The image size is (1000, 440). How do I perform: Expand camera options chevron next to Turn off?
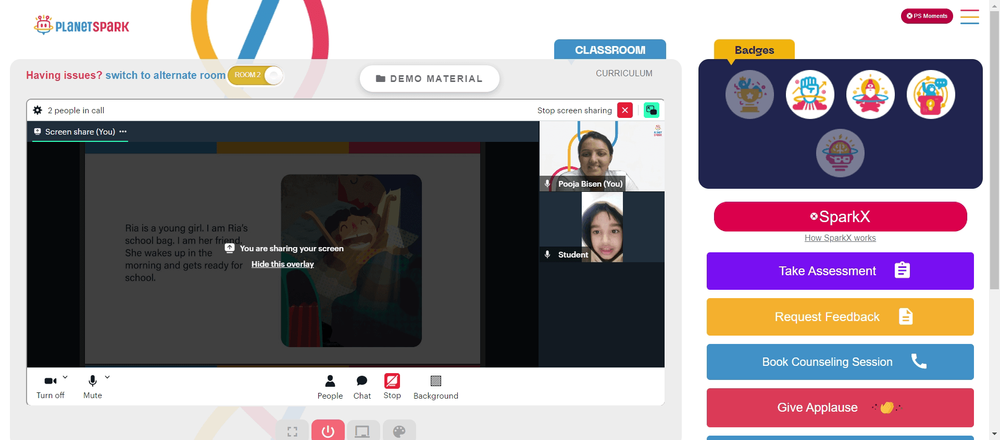tap(65, 377)
